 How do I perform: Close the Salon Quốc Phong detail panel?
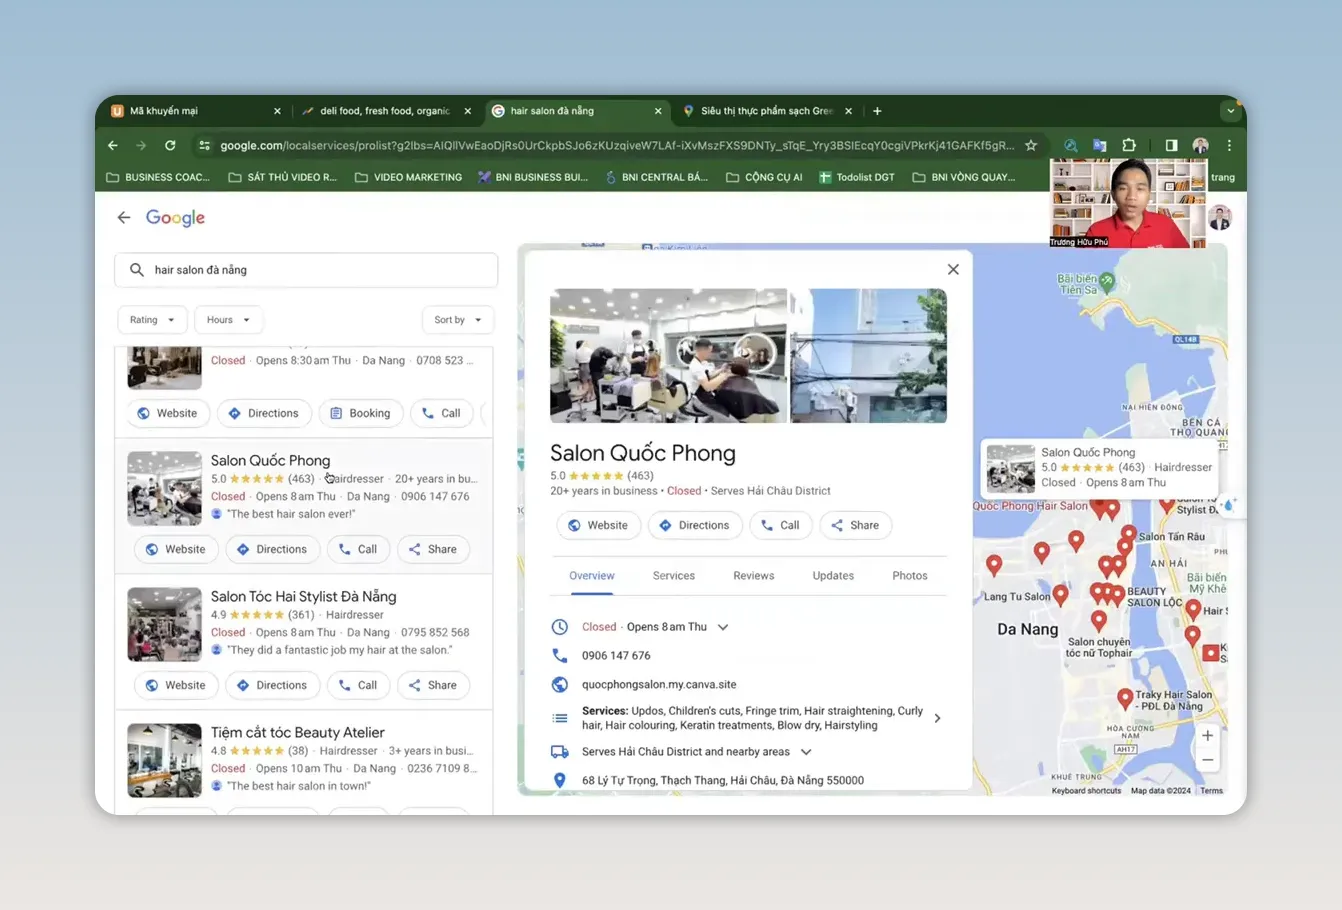click(953, 269)
